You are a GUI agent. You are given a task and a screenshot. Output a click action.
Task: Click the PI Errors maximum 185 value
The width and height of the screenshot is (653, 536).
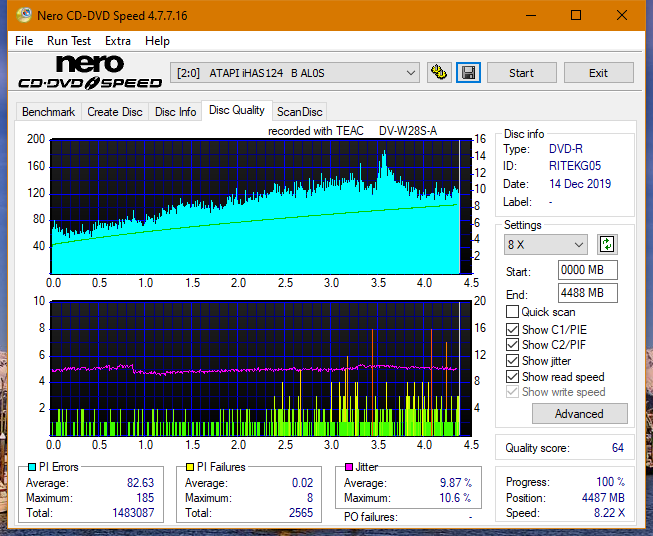[145, 498]
